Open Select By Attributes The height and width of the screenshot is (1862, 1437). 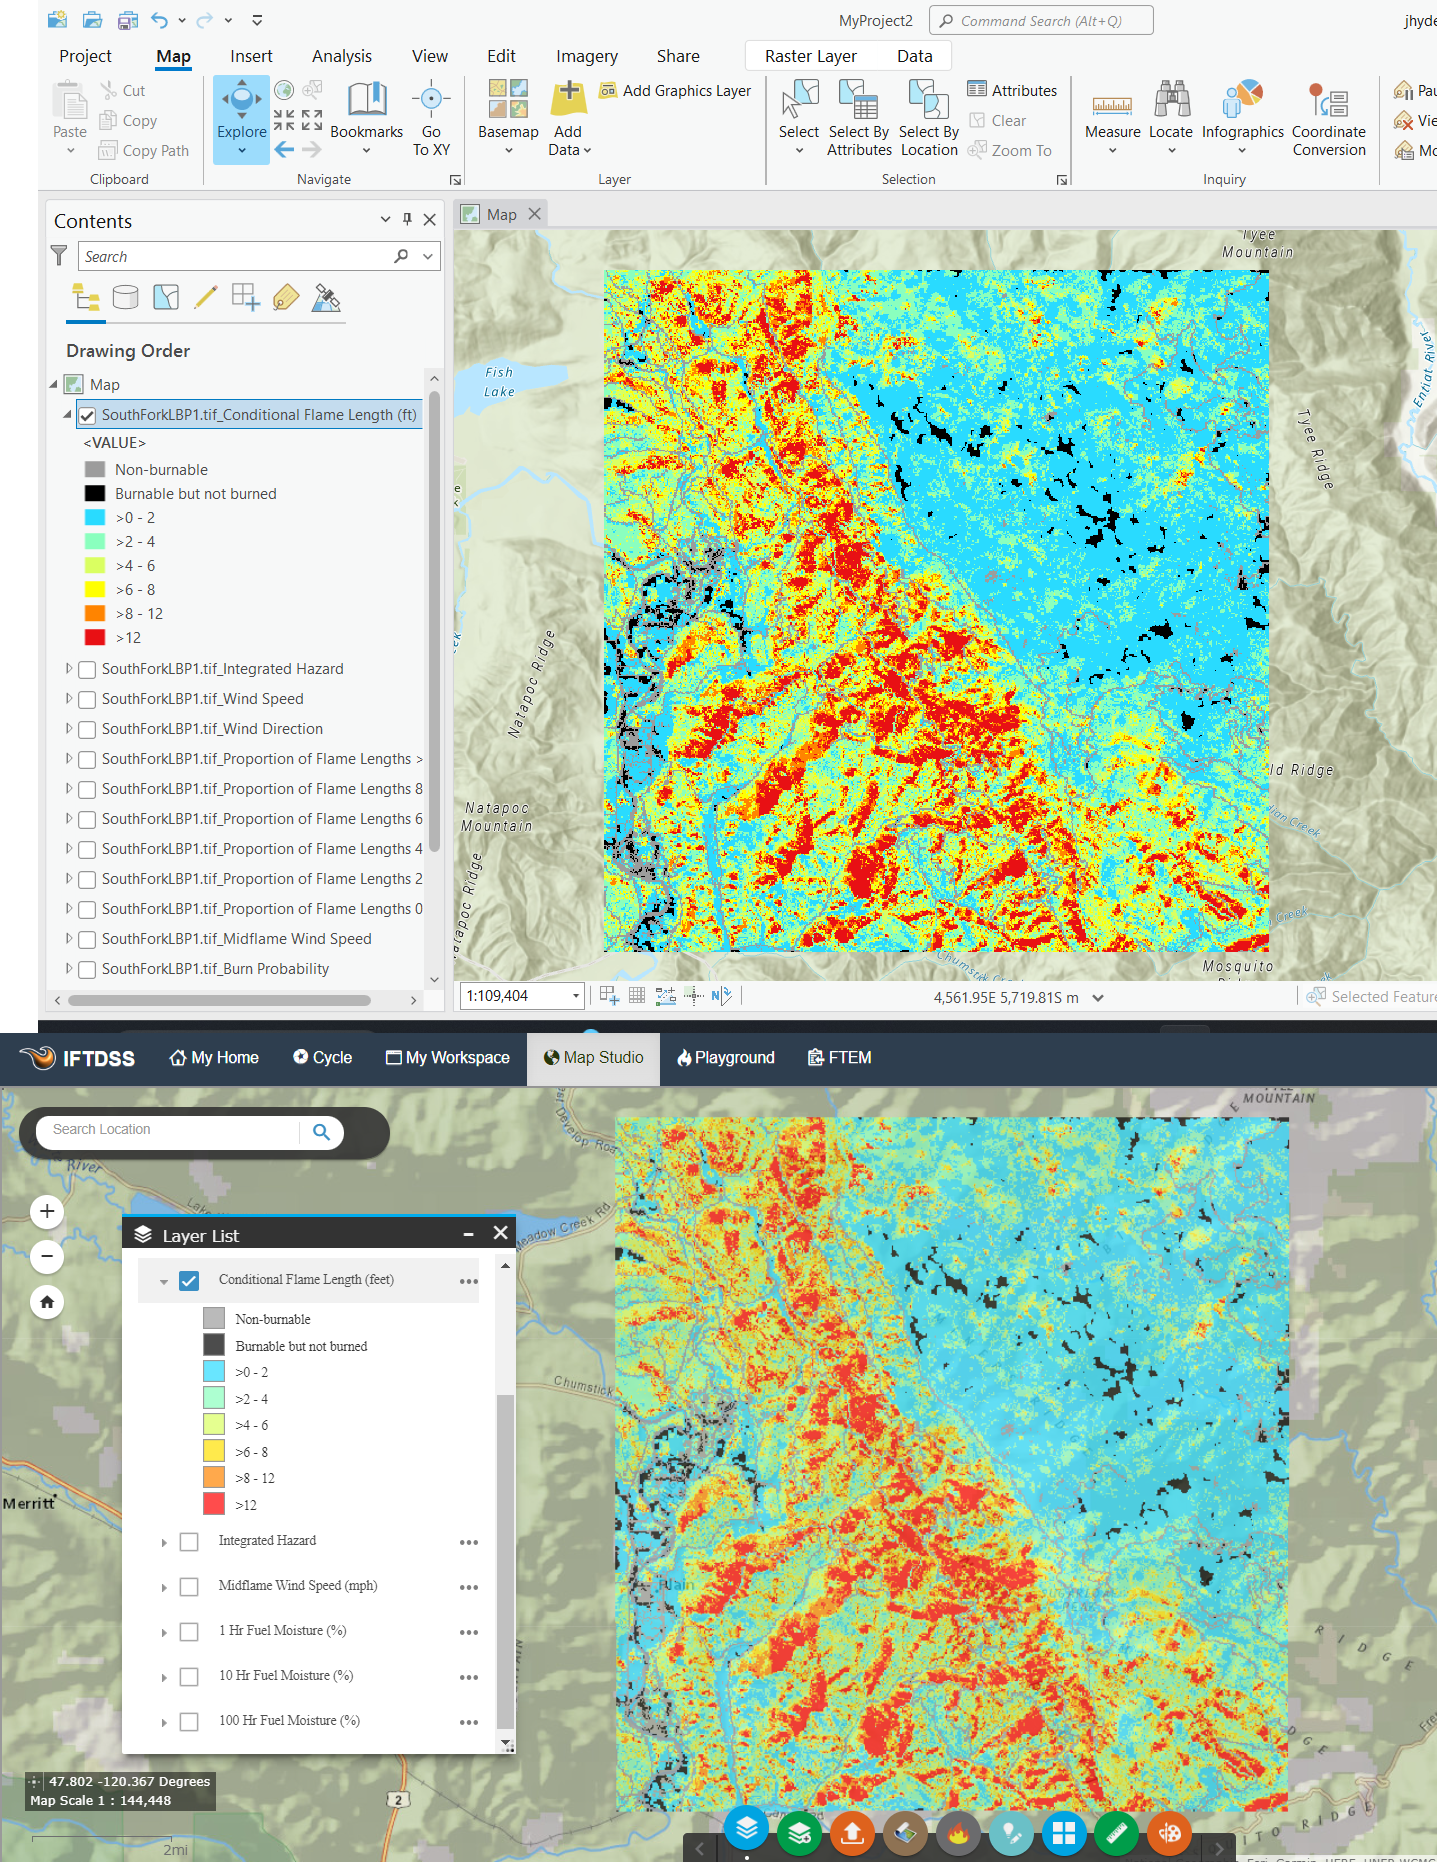(x=859, y=118)
